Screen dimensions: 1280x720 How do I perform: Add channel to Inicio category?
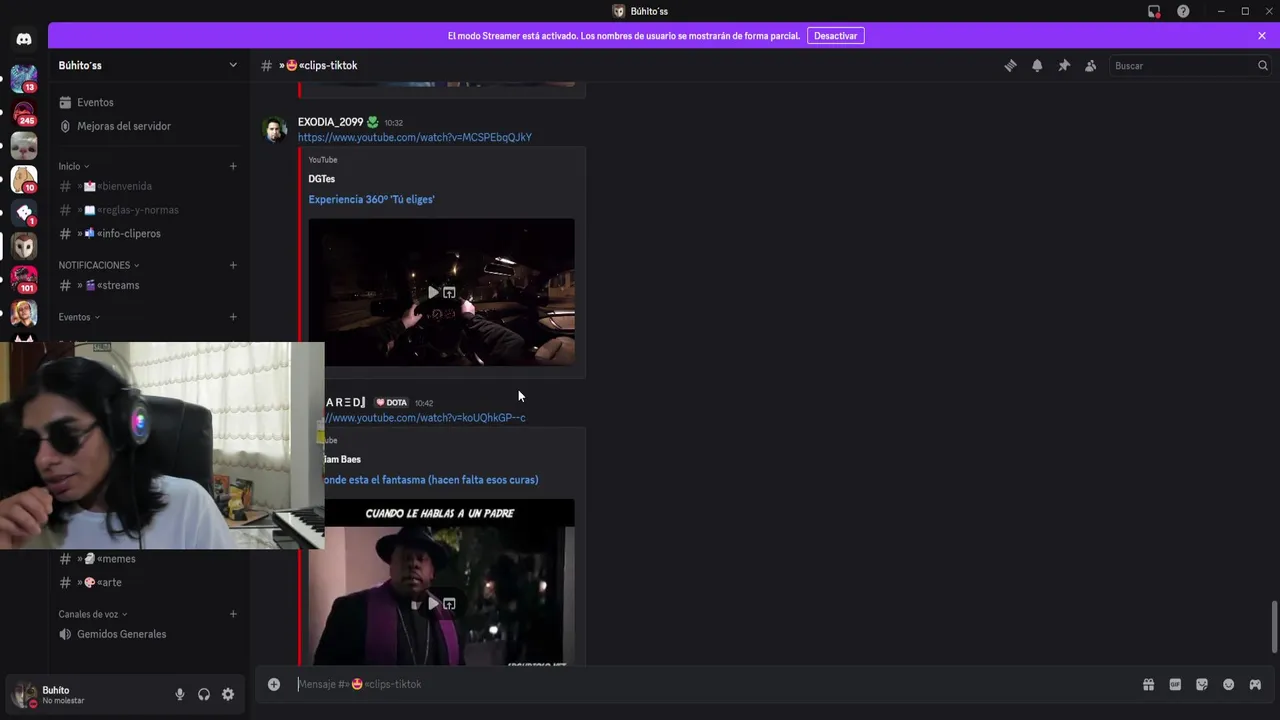(233, 167)
